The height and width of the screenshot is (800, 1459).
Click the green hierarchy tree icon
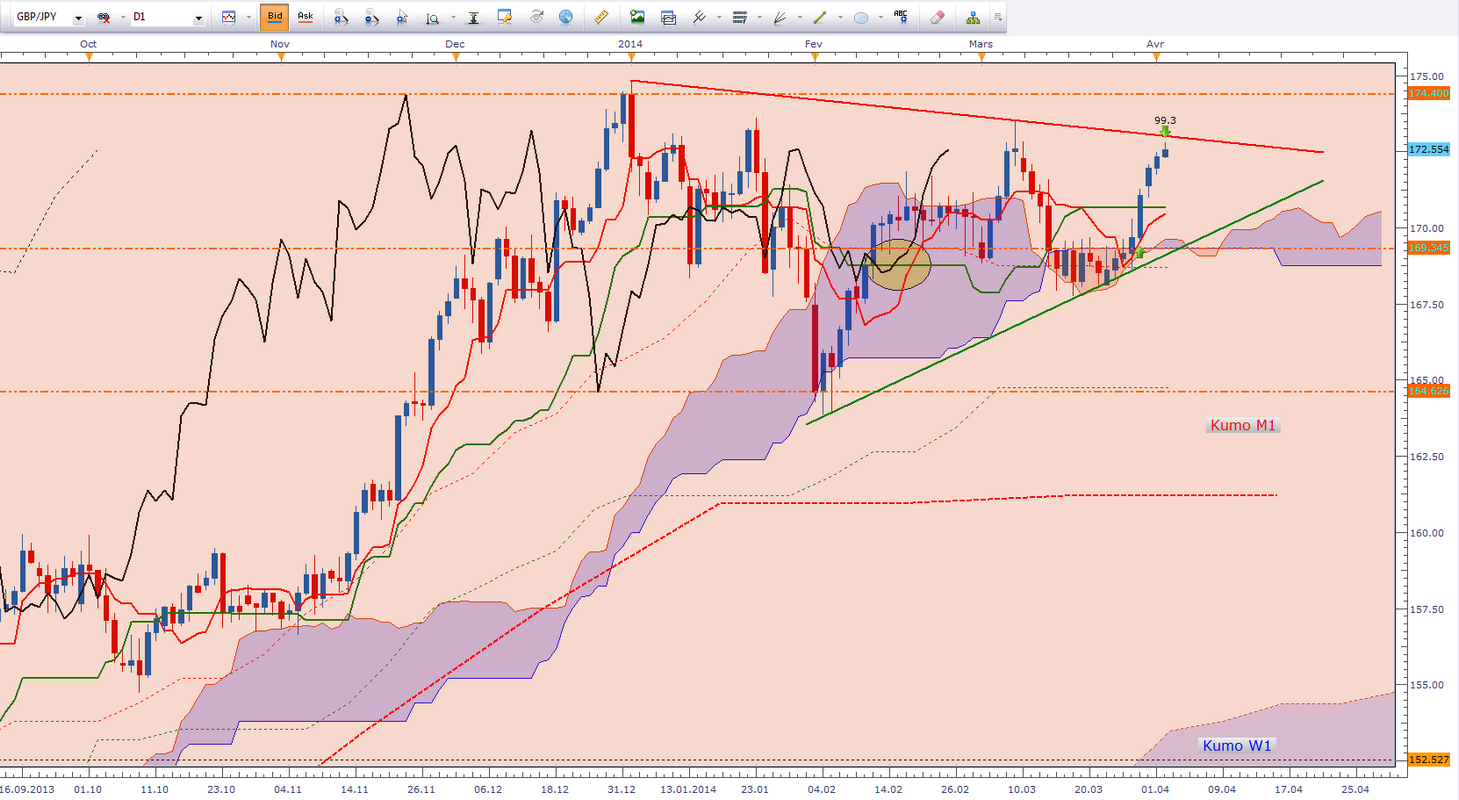pos(972,17)
